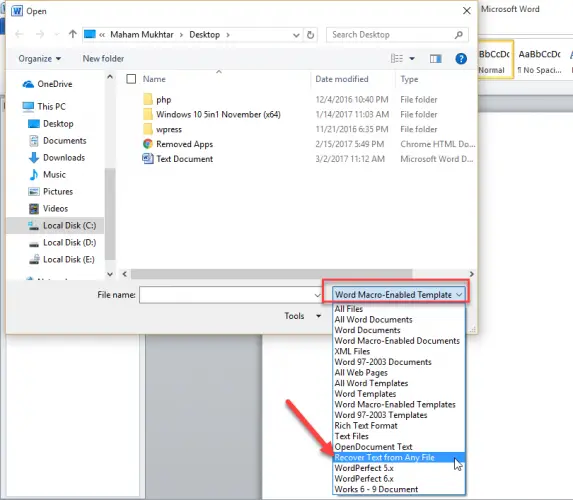The height and width of the screenshot is (500, 573).
Task: Open the File name history dropdown
Action: 317,295
